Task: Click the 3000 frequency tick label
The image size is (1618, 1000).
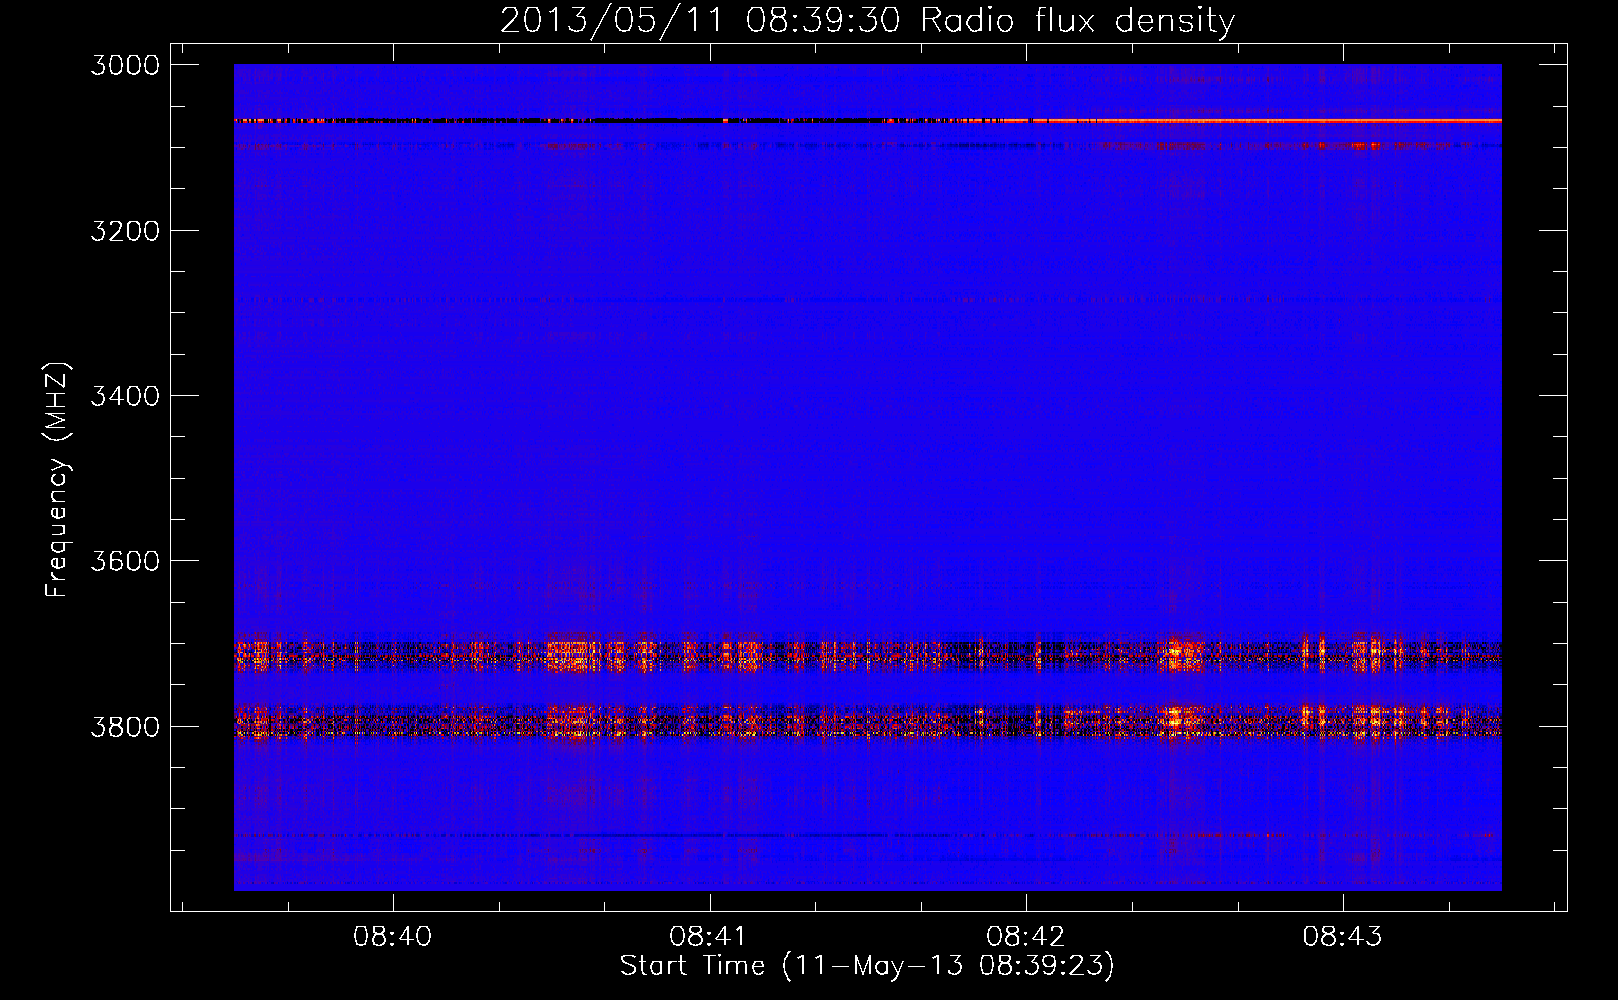Action: [x=125, y=65]
